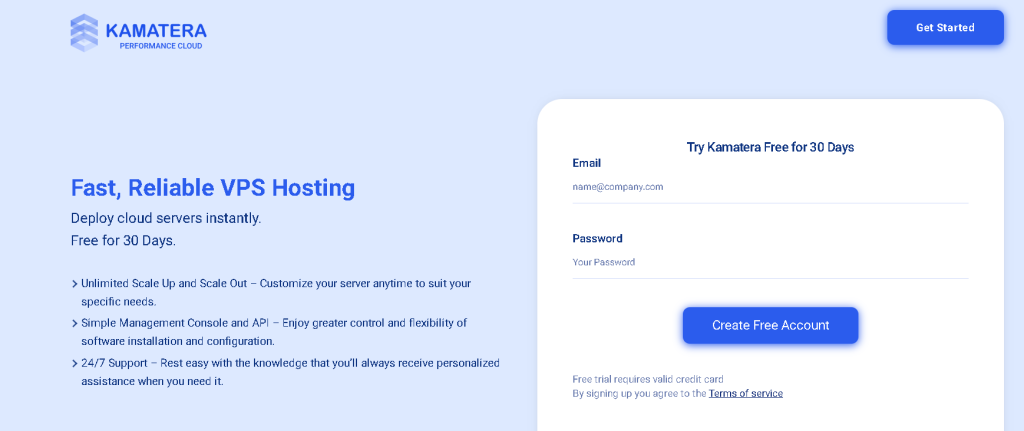
Task: Click the Password field label
Action: [597, 239]
